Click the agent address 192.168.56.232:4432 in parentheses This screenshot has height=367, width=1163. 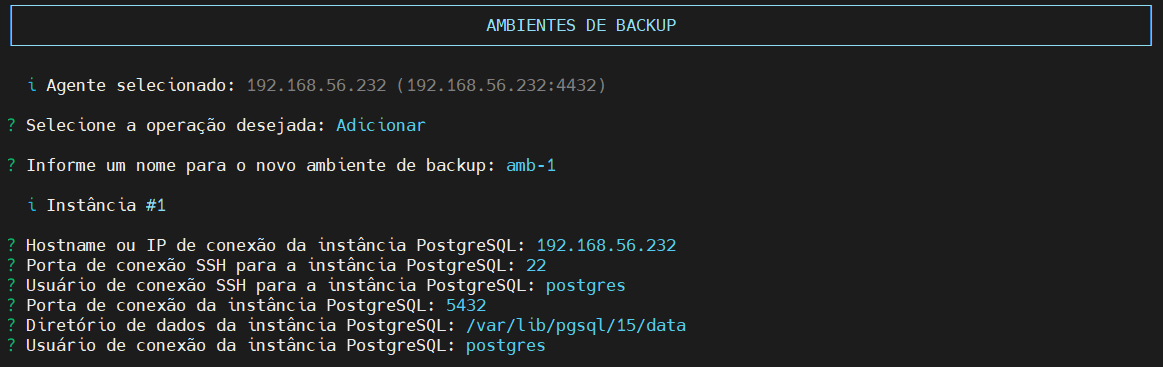pos(501,86)
